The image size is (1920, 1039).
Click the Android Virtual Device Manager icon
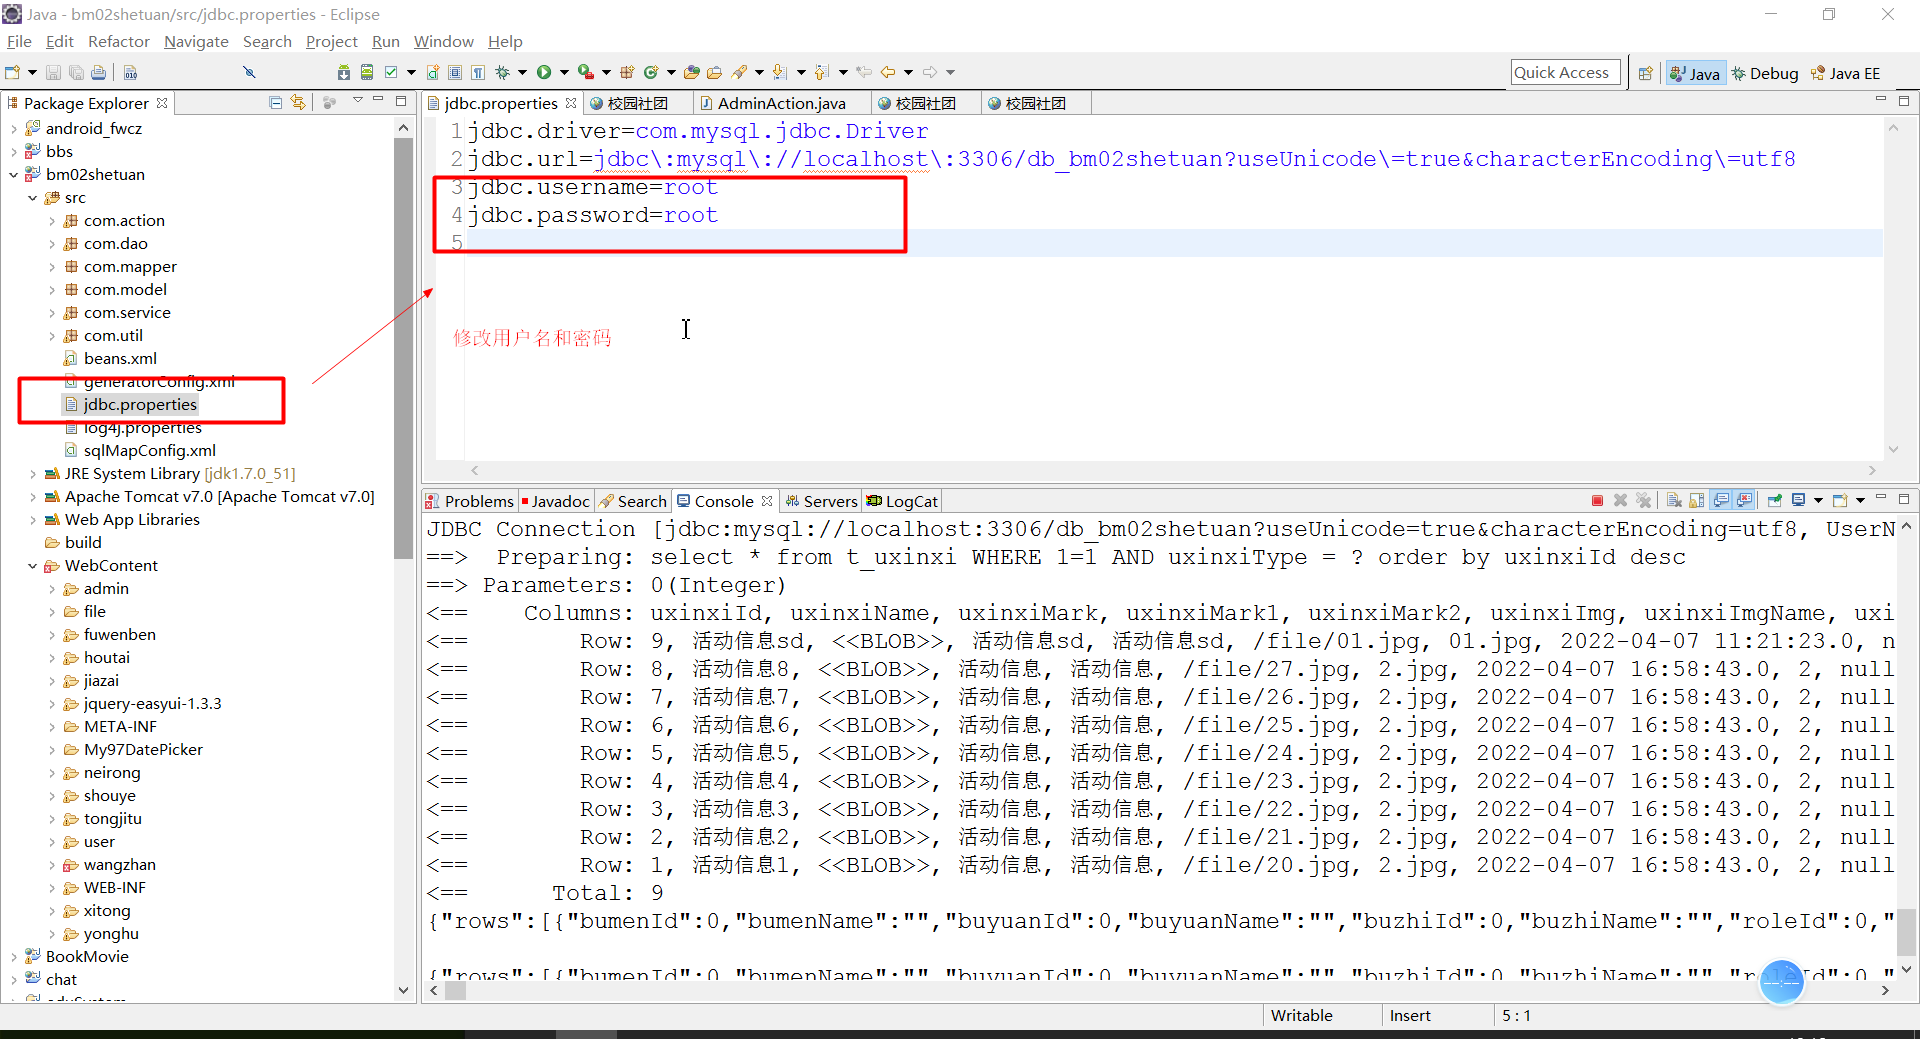click(x=367, y=72)
